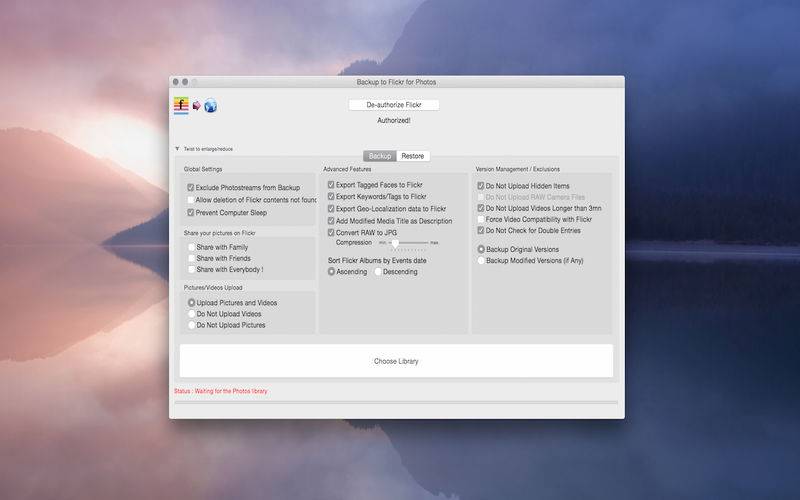Toggle Do Not Upload Videos Longer than 3mn
Viewport: 800px width, 500px height.
(481, 208)
